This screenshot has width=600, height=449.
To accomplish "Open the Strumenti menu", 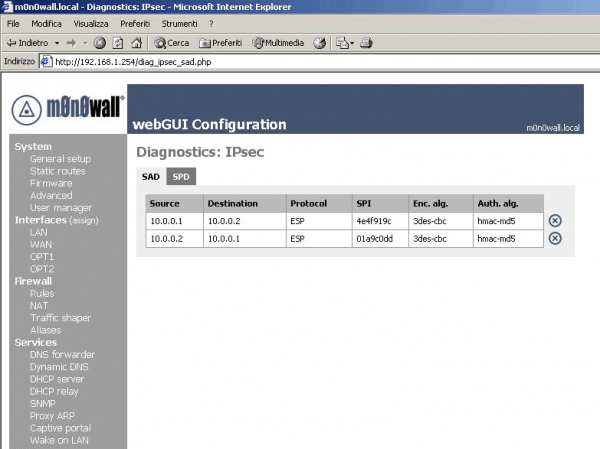I will pos(180,23).
